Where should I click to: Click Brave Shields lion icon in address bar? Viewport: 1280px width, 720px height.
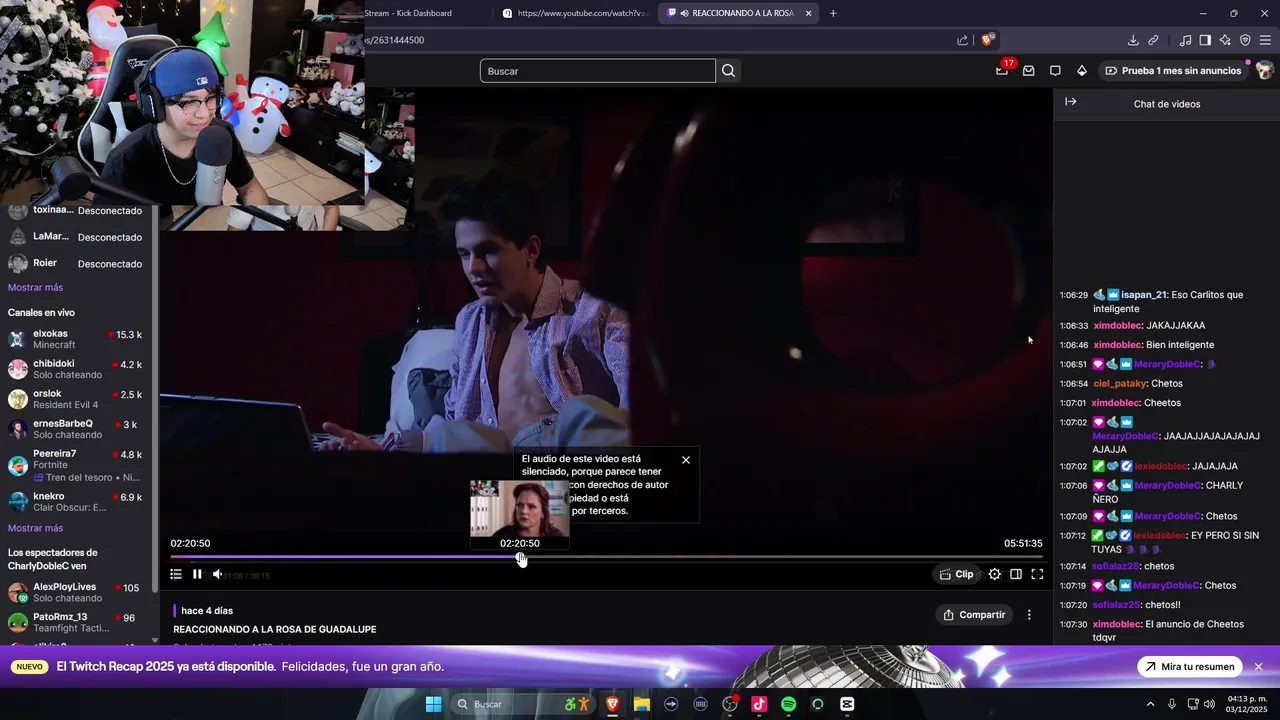click(x=987, y=40)
